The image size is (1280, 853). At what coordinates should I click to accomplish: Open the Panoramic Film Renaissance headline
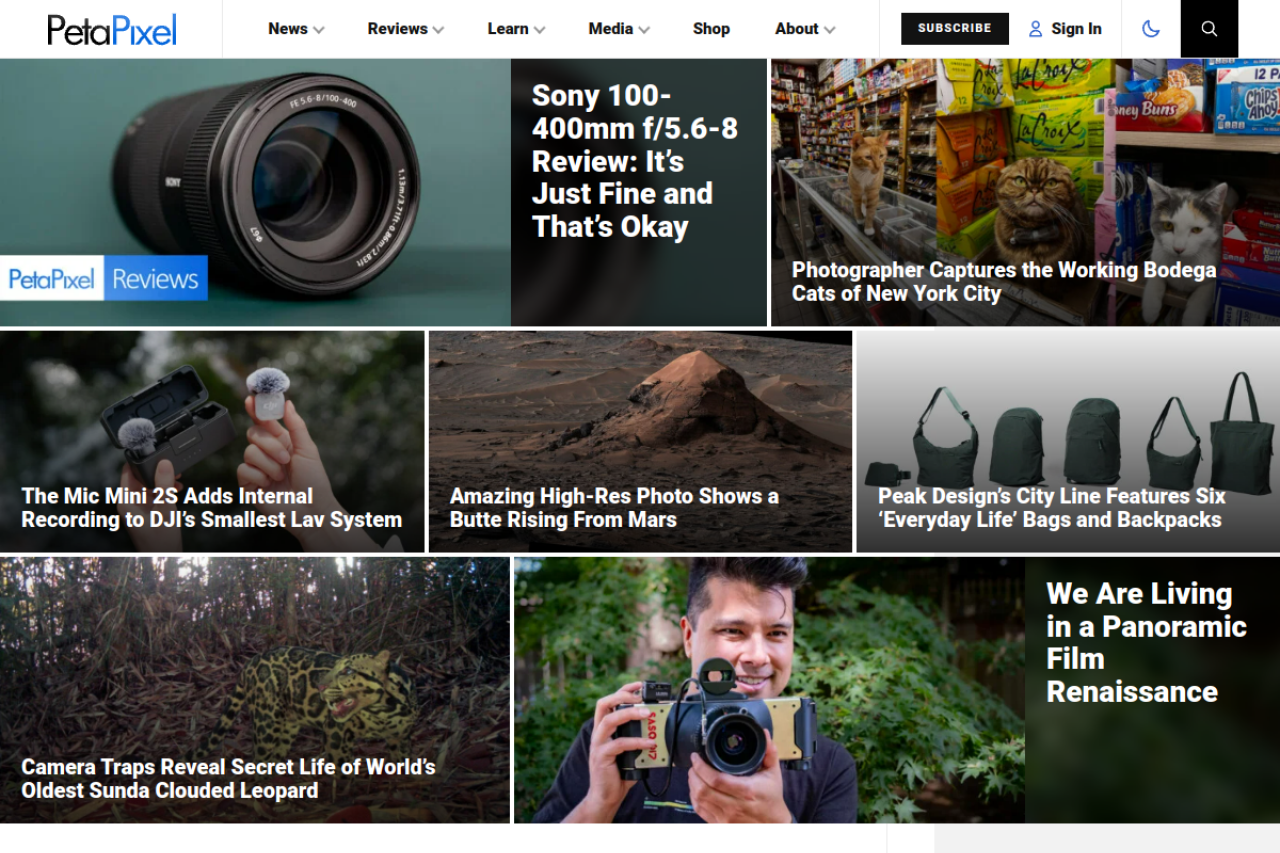(x=1146, y=642)
